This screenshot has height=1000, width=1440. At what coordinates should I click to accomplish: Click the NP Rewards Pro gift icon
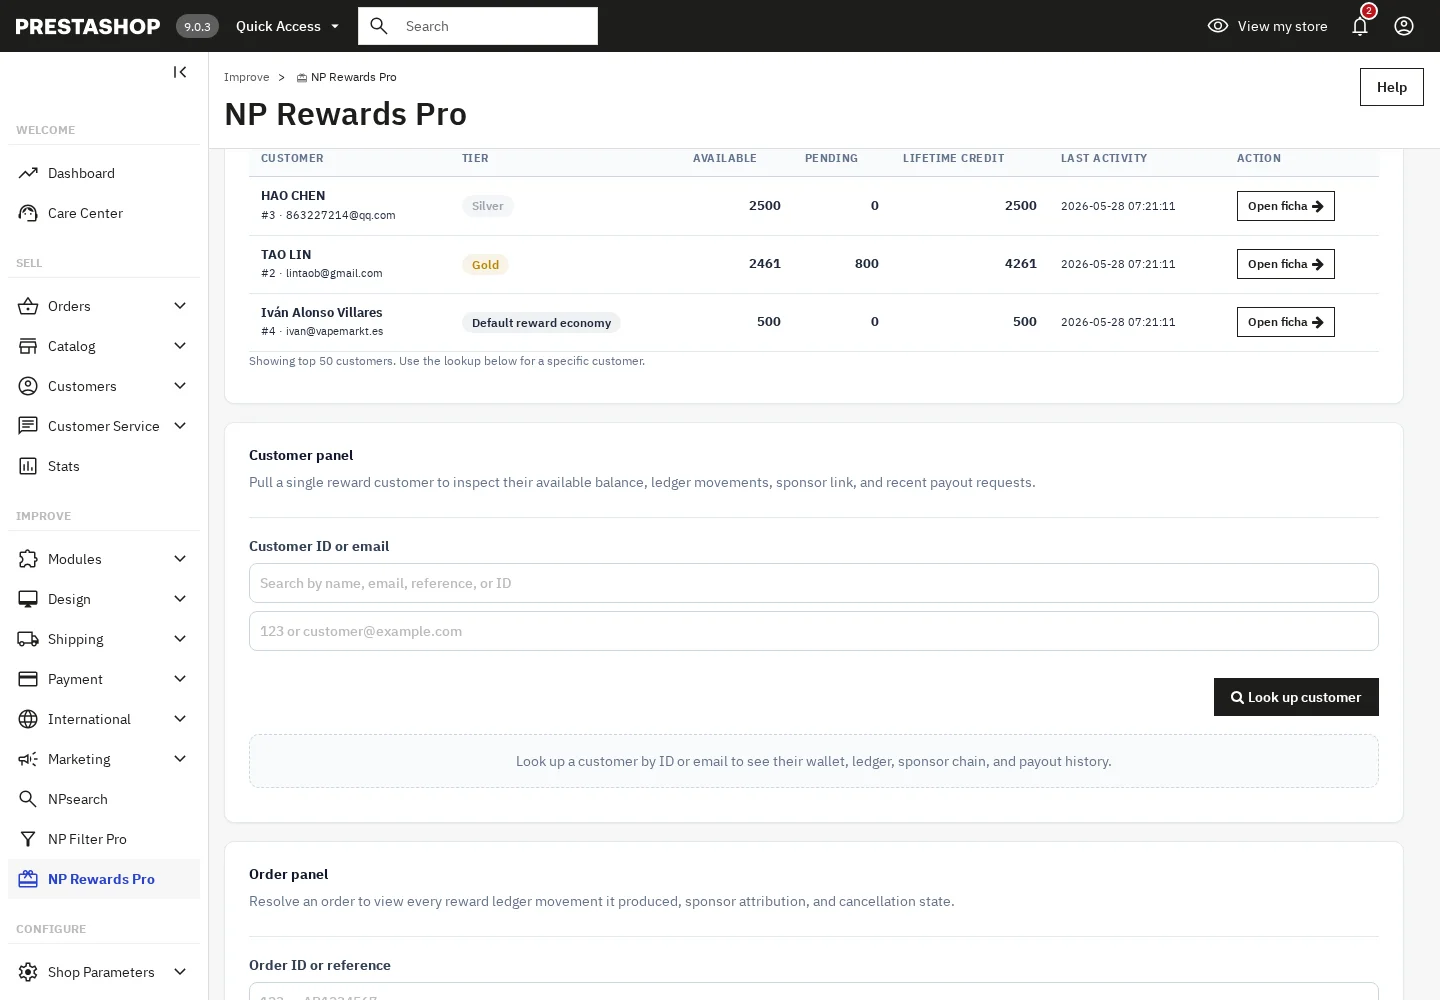coord(28,879)
